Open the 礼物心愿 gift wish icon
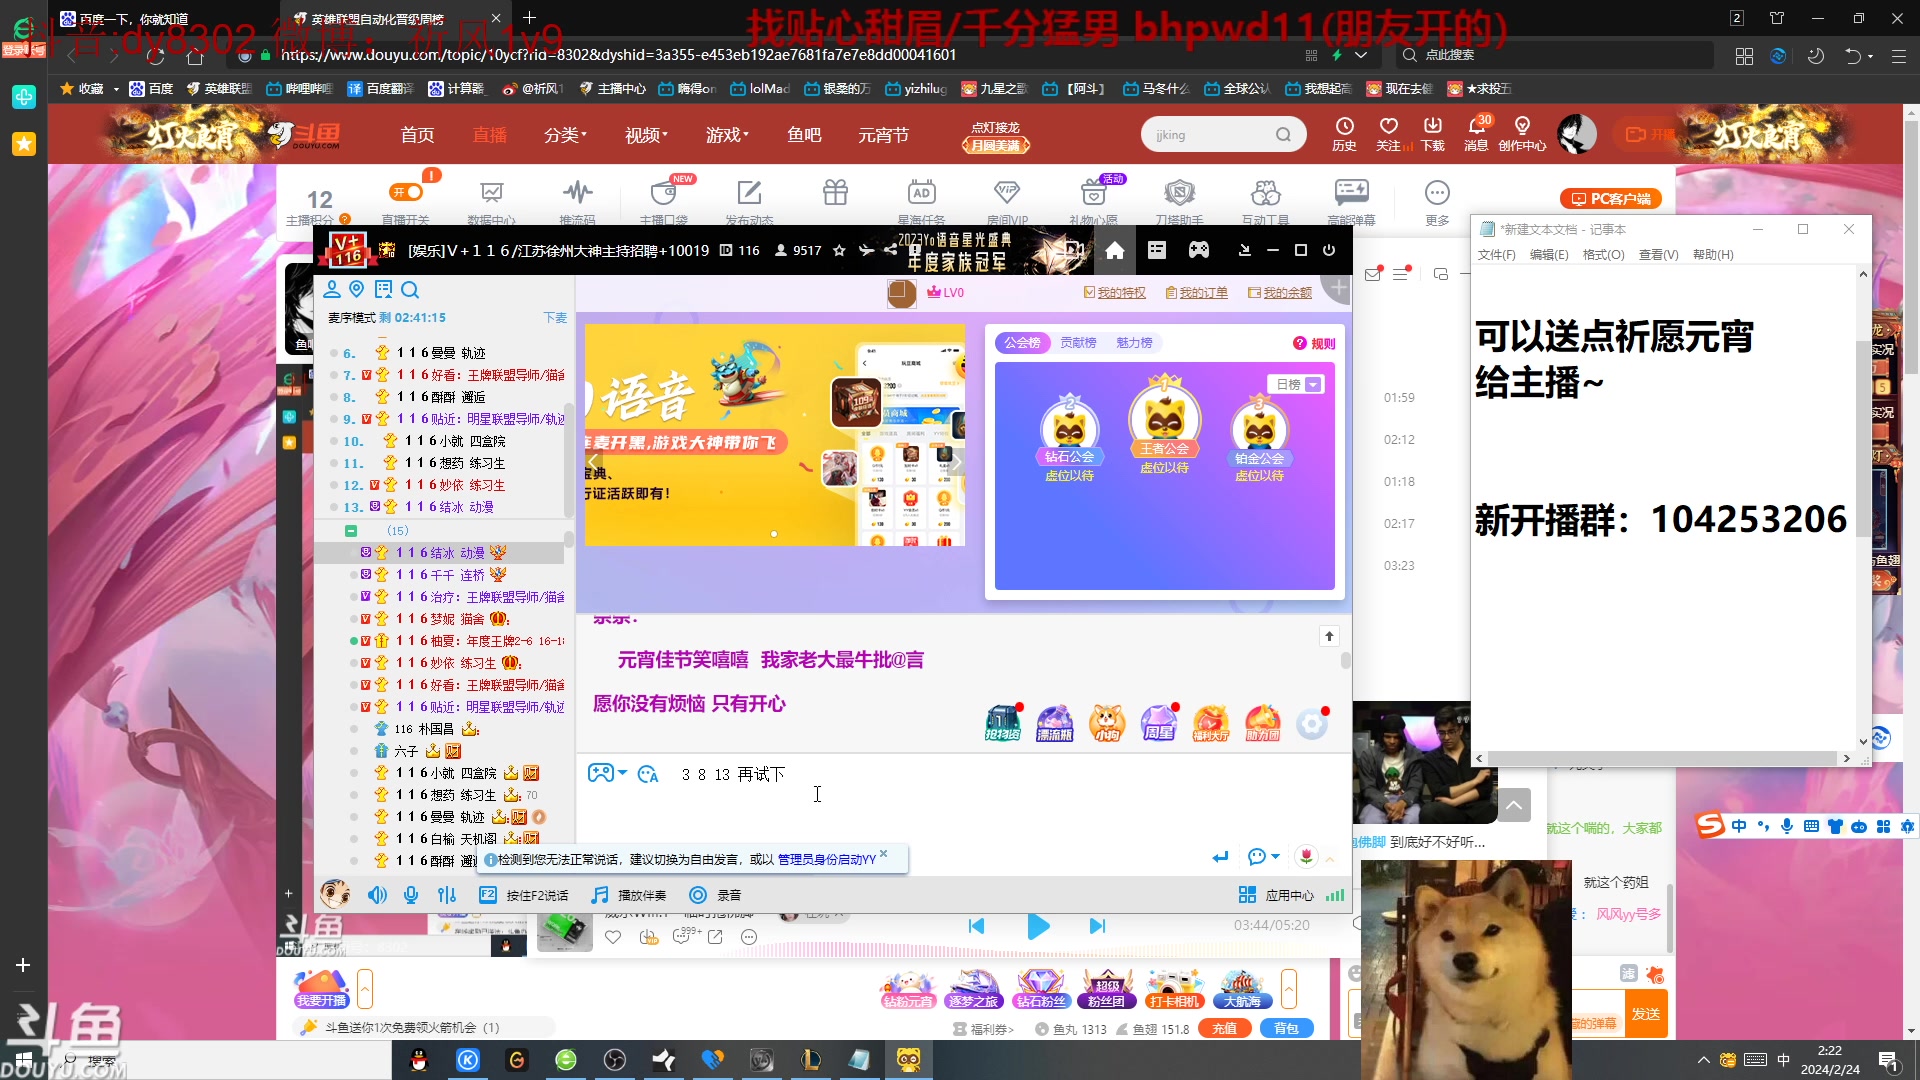The image size is (1920, 1080). [1093, 192]
